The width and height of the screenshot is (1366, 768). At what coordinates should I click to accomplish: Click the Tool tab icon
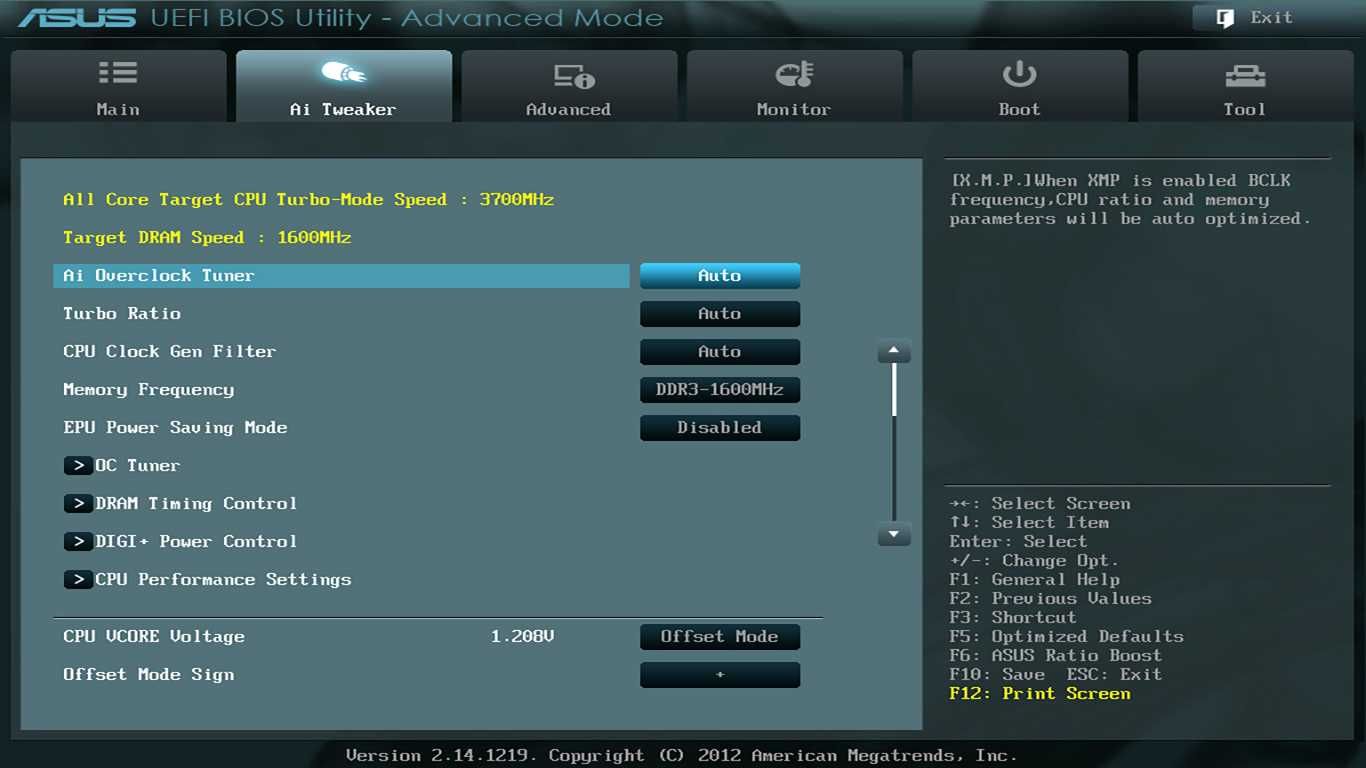1245,75
